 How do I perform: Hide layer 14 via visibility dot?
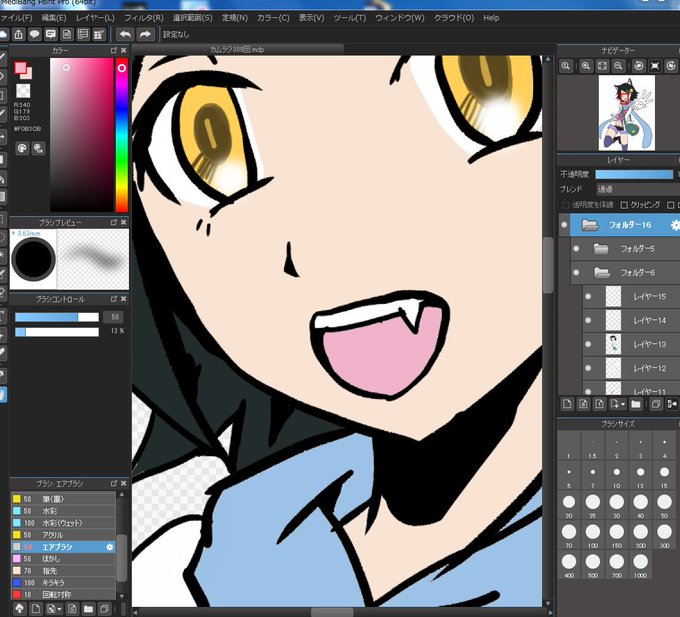coord(588,320)
